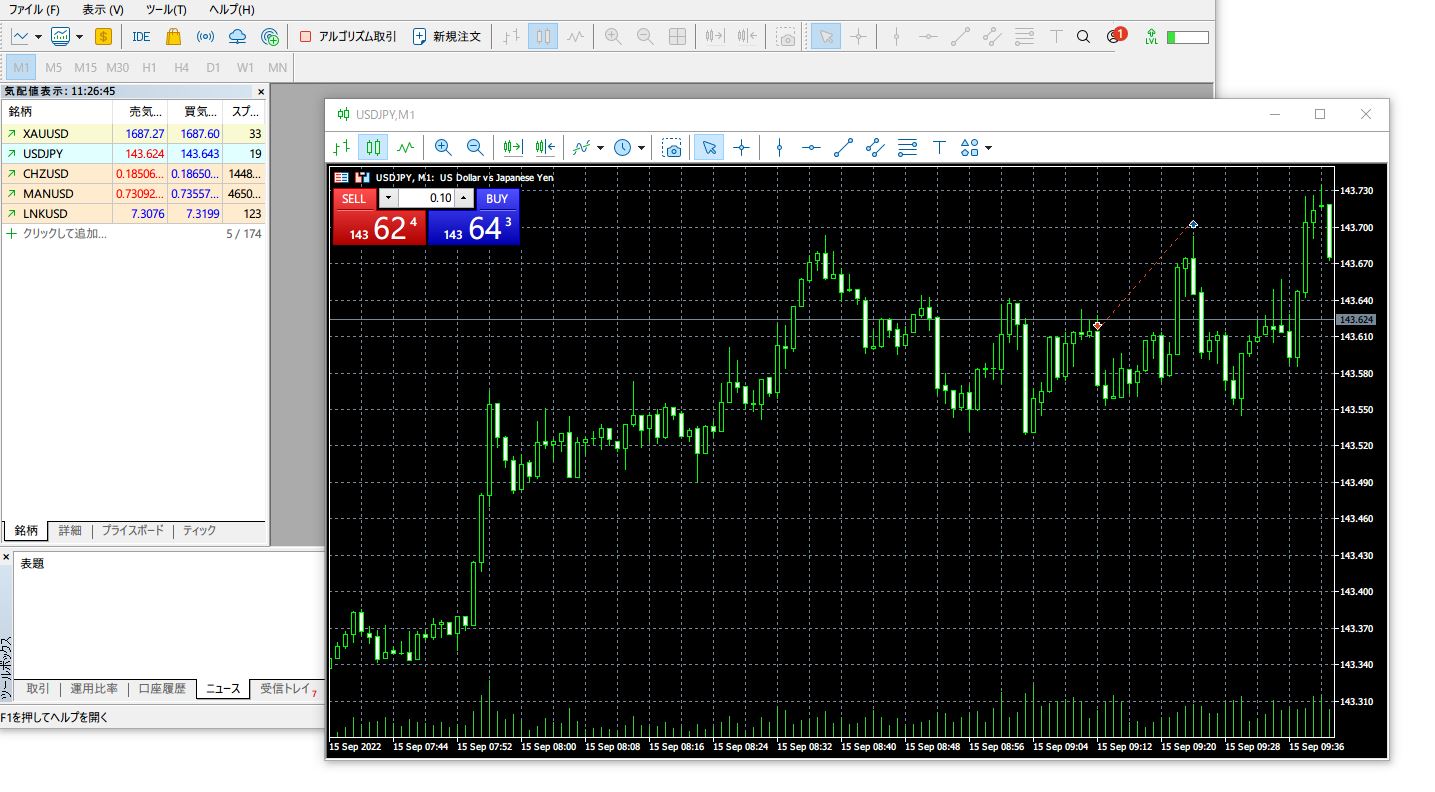Click the search magnifier in main toolbar
This screenshot has width=1435, height=792.
[x=1083, y=37]
